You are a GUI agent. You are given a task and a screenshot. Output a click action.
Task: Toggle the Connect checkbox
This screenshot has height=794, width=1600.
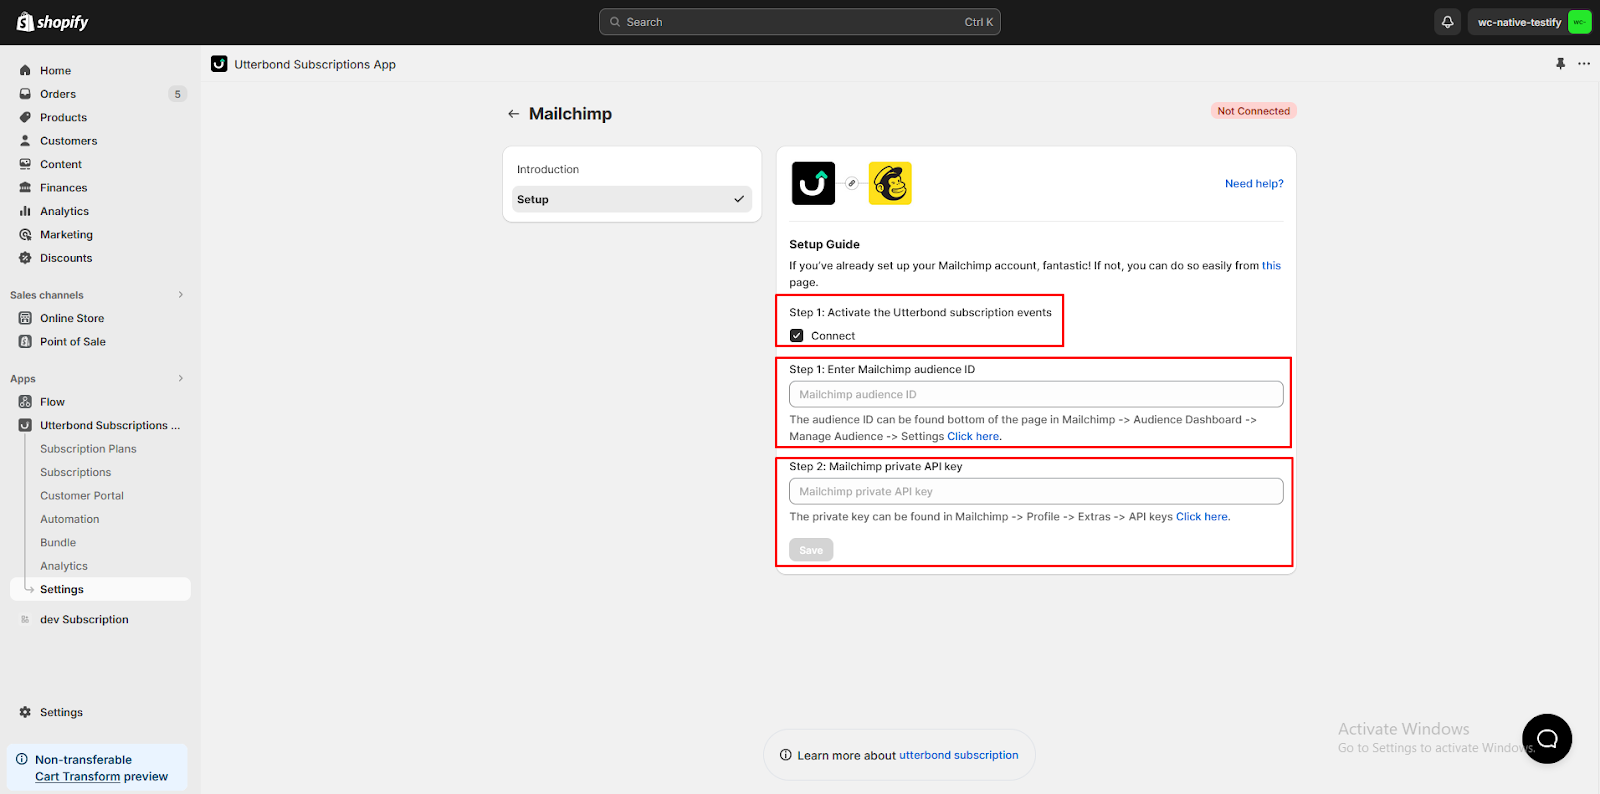coord(797,336)
